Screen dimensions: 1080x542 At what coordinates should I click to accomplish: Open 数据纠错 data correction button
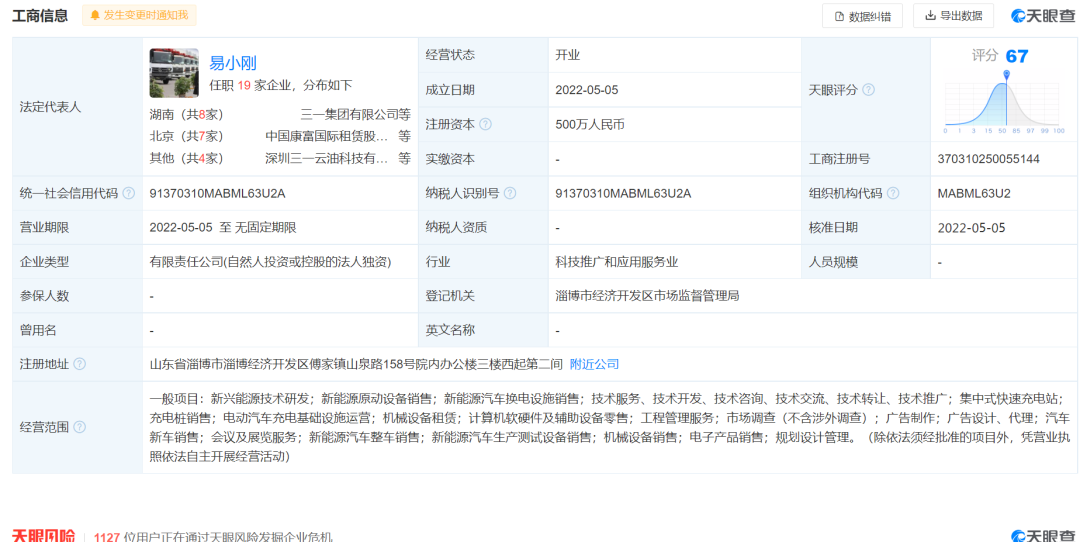862,16
